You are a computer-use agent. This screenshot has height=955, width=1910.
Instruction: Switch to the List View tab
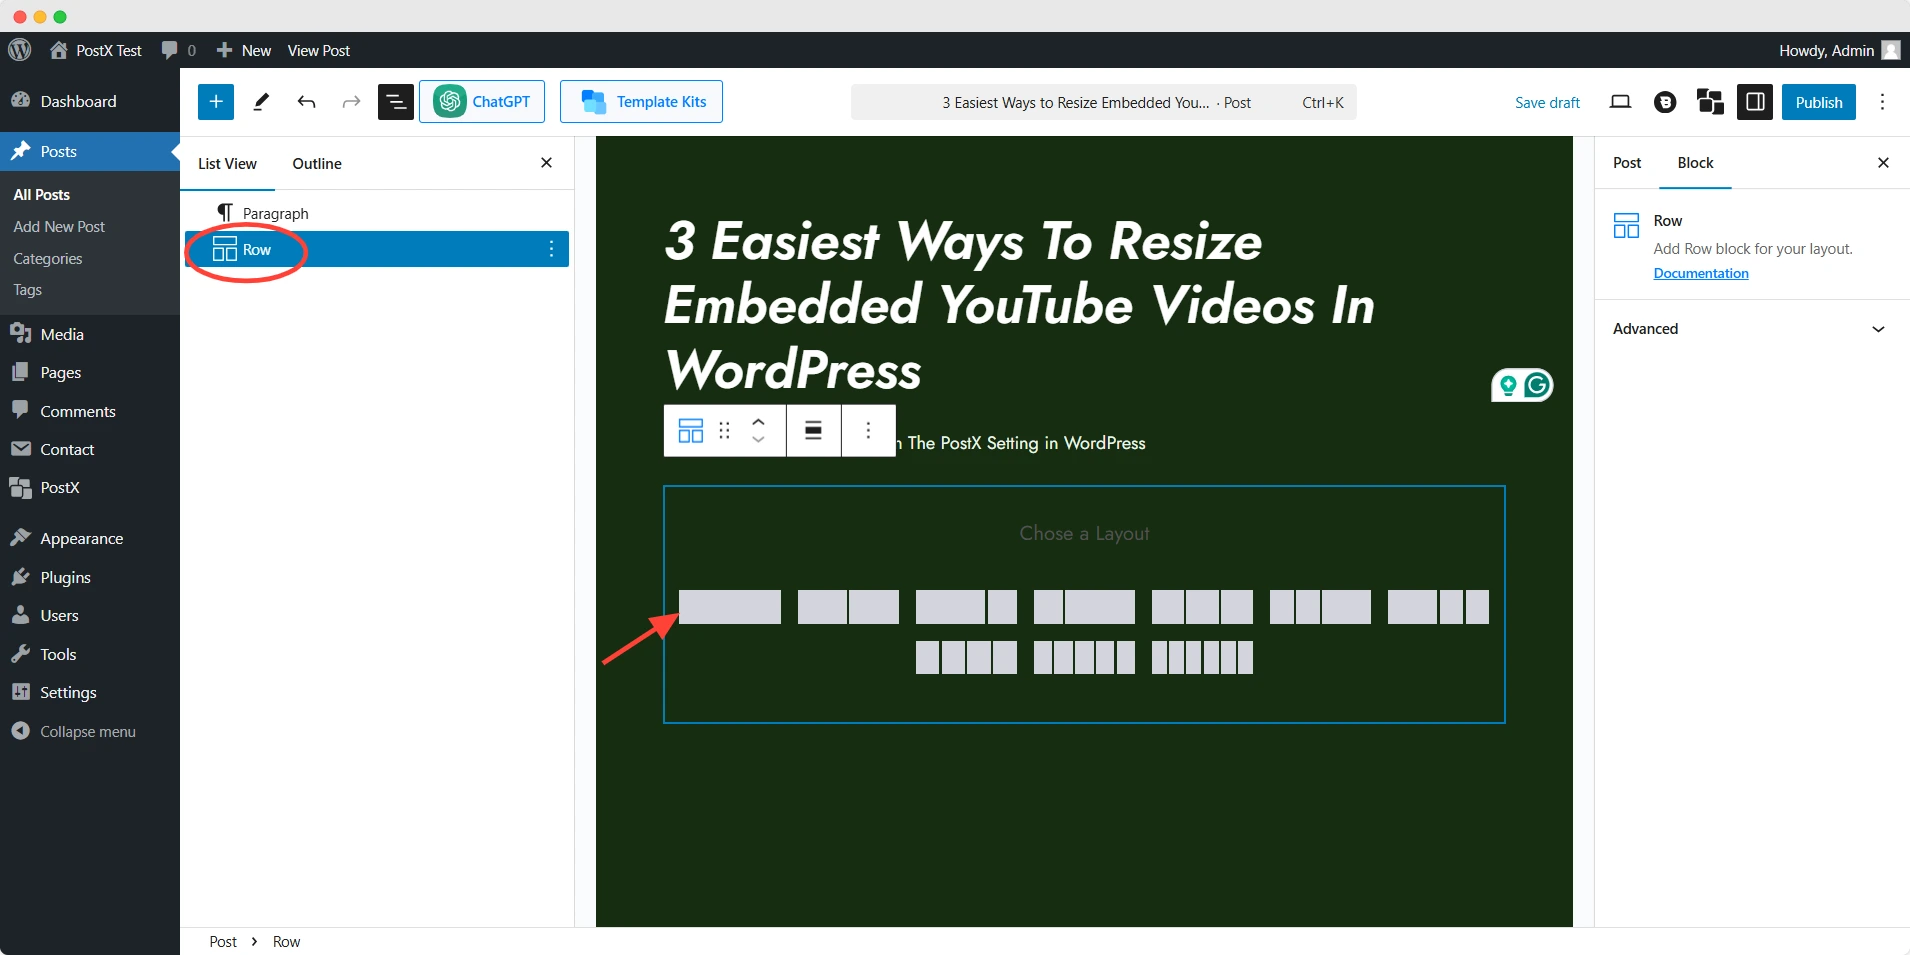[227, 164]
